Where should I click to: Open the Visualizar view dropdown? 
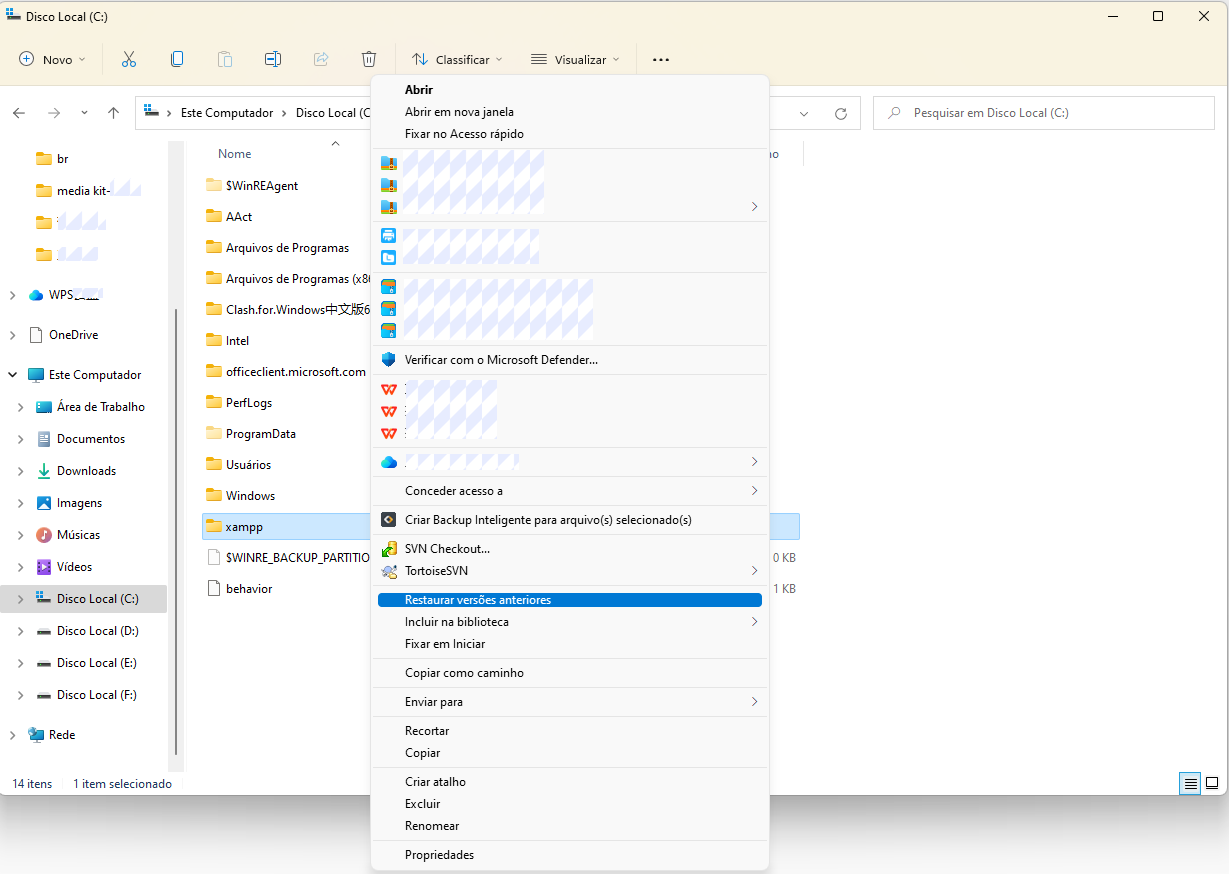click(x=575, y=59)
